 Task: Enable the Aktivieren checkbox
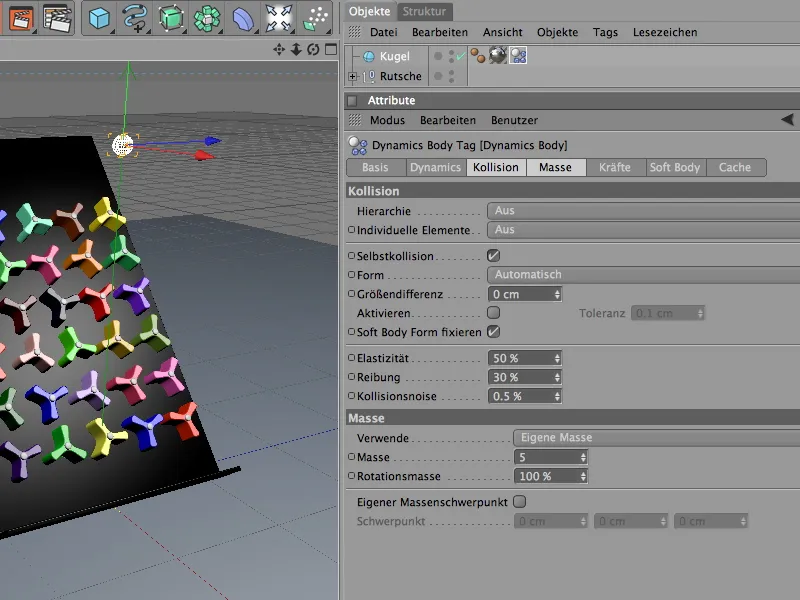(493, 313)
